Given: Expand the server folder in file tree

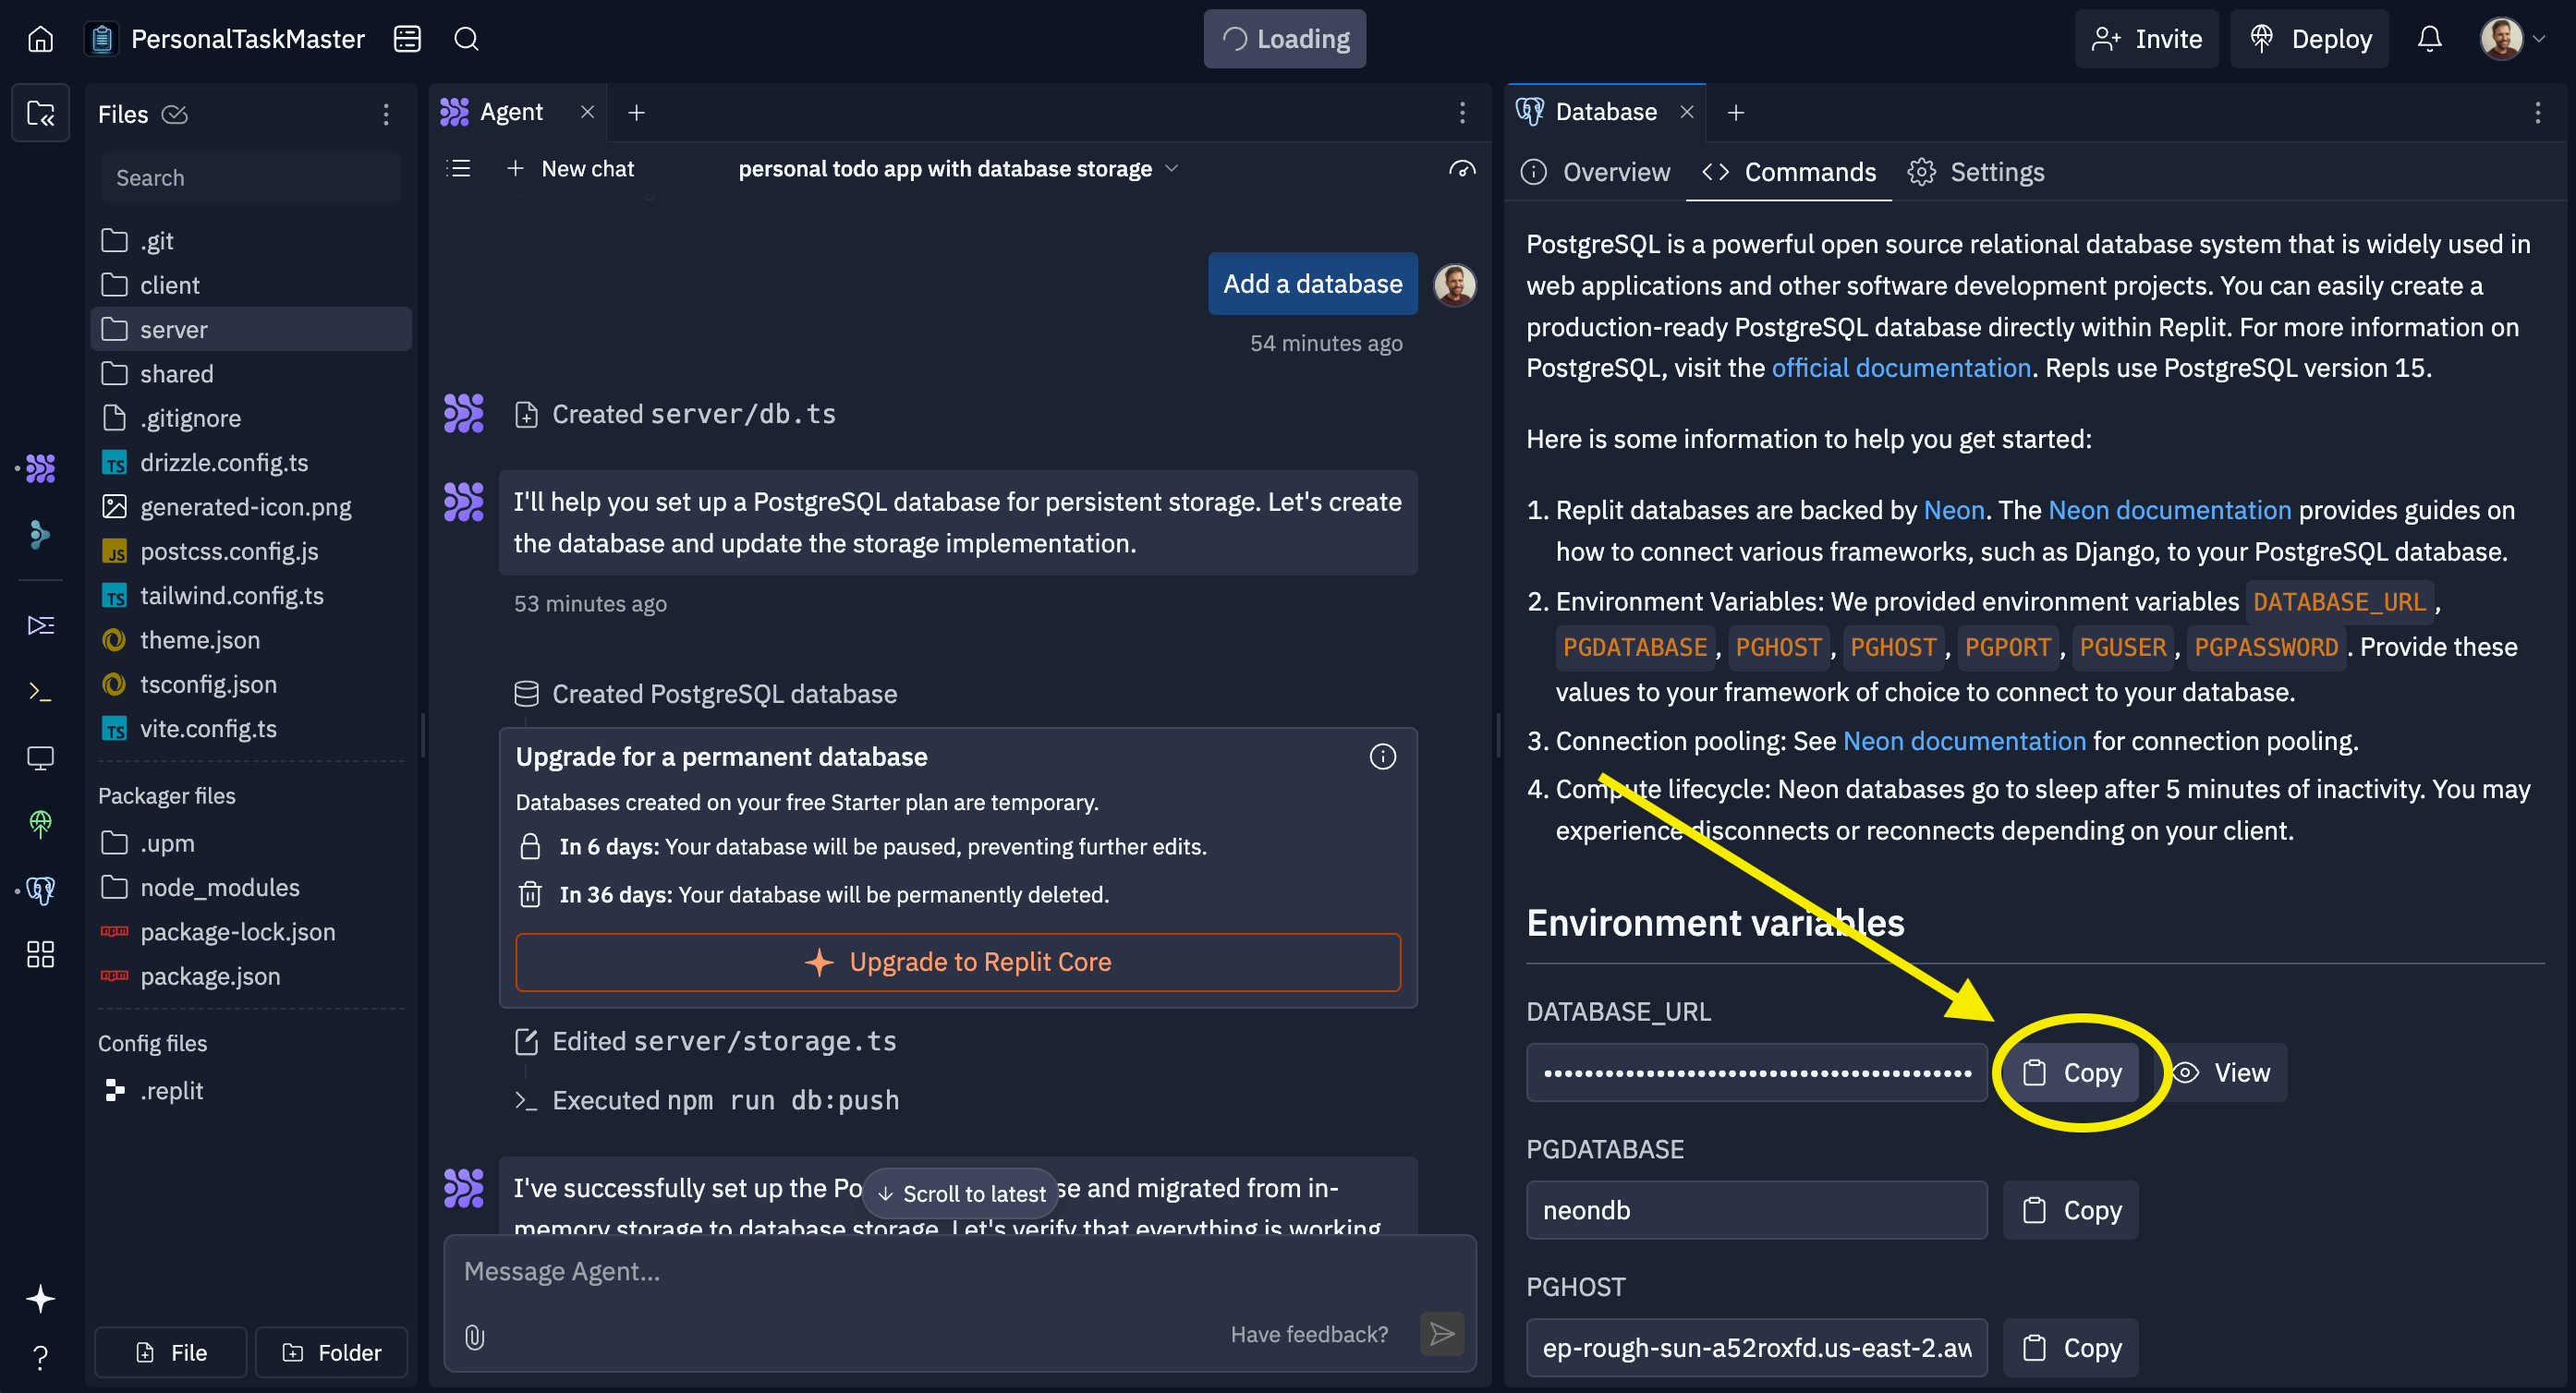Looking at the screenshot, I should pyautogui.click(x=173, y=328).
